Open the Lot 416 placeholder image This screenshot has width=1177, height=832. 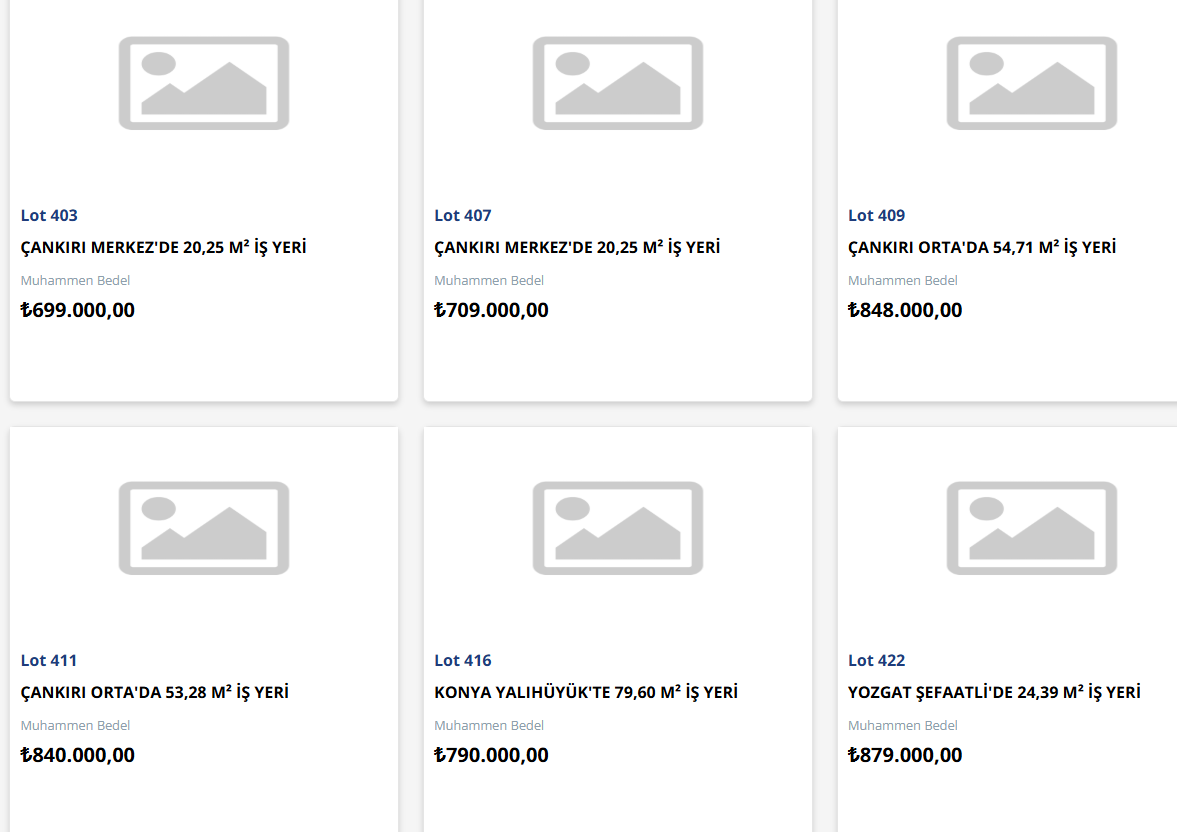pyautogui.click(x=618, y=528)
